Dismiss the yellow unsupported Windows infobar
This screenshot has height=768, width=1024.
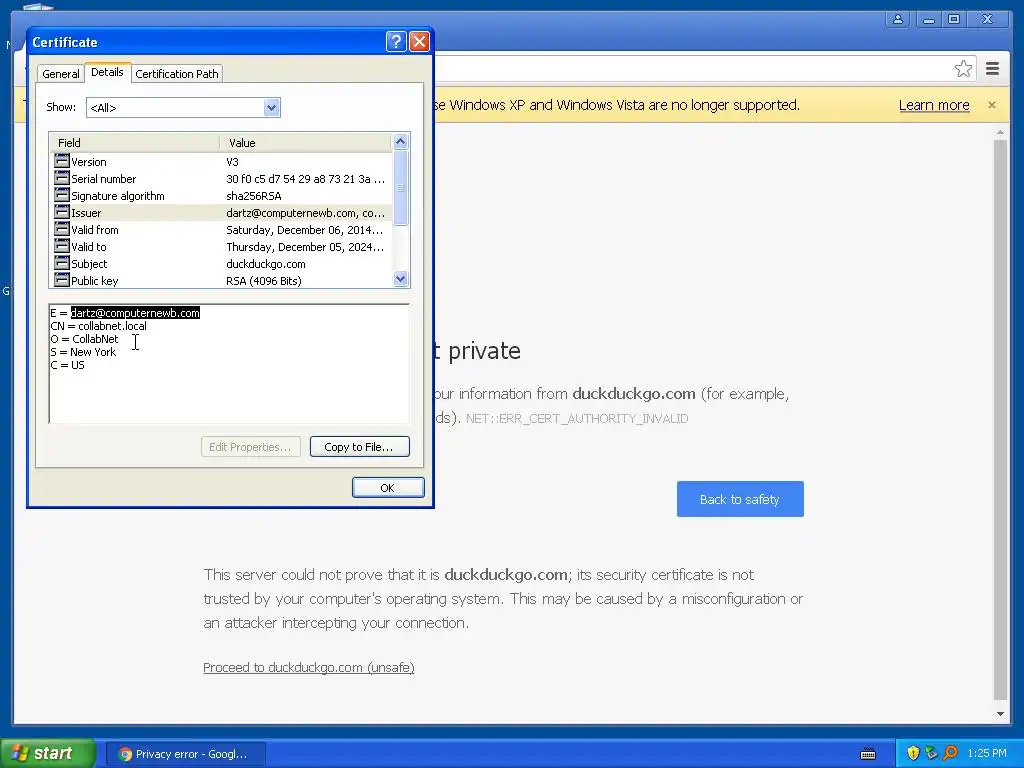tap(991, 105)
